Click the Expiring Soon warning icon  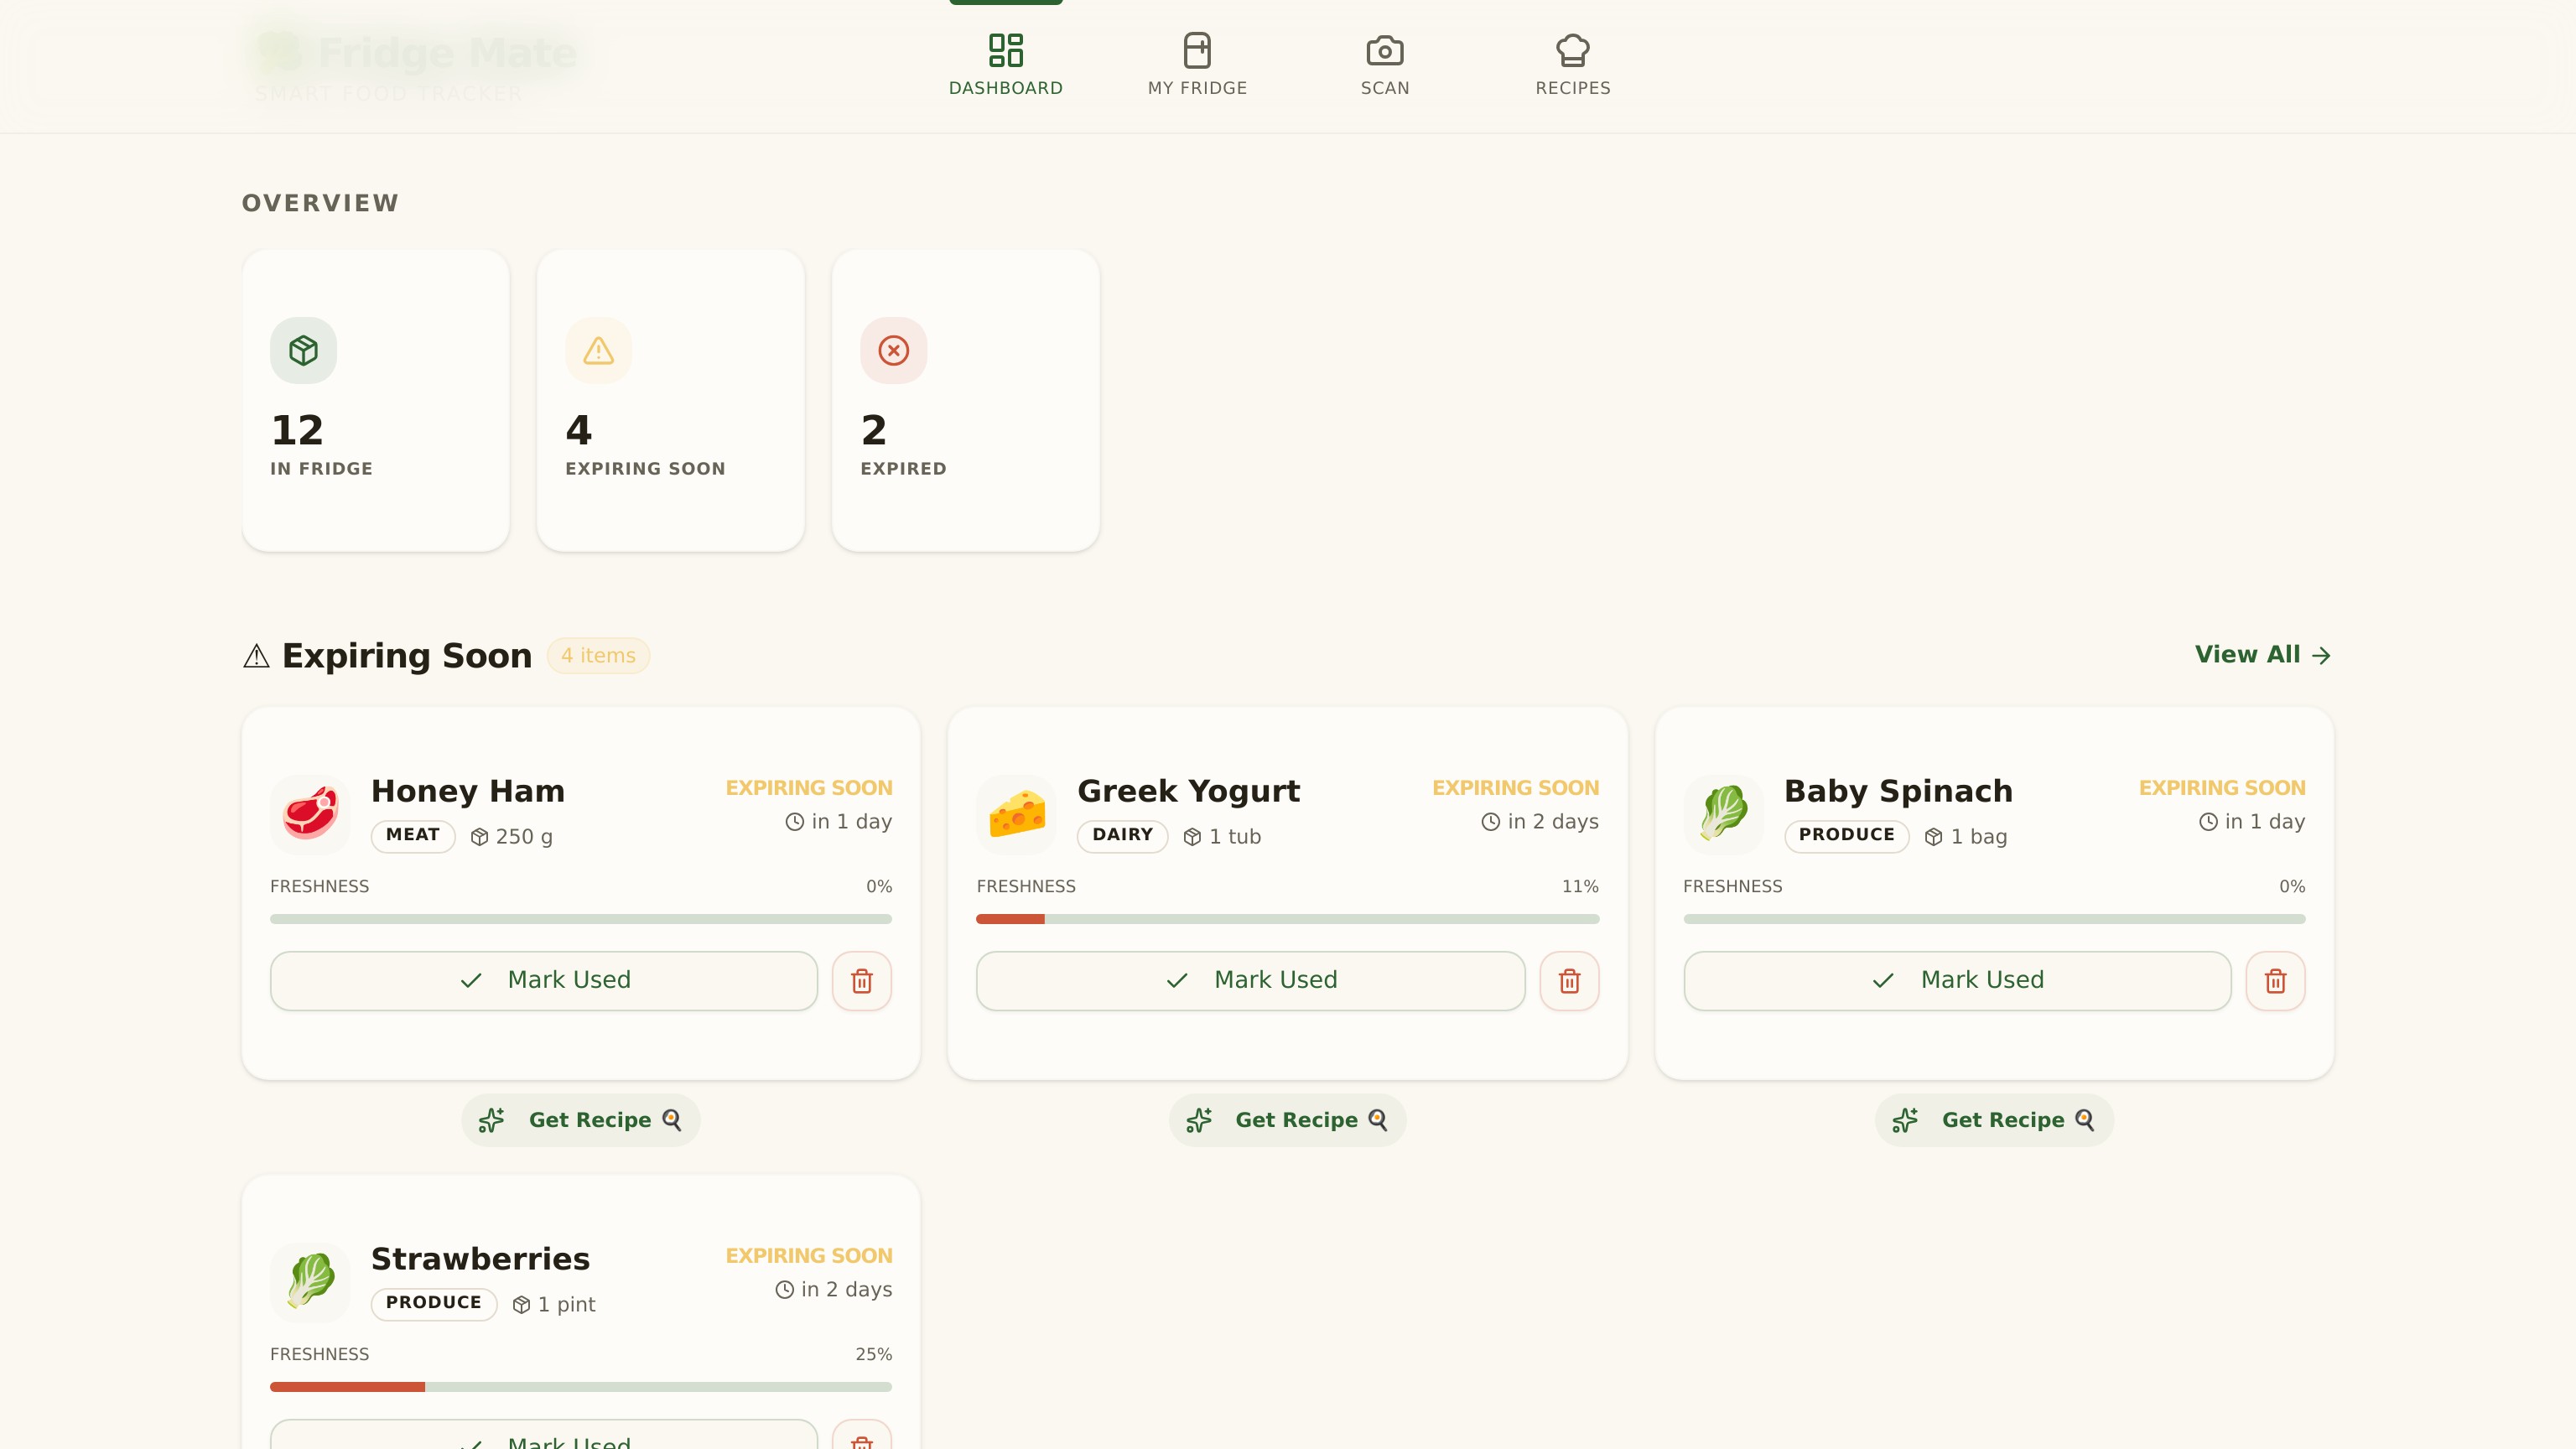598,351
